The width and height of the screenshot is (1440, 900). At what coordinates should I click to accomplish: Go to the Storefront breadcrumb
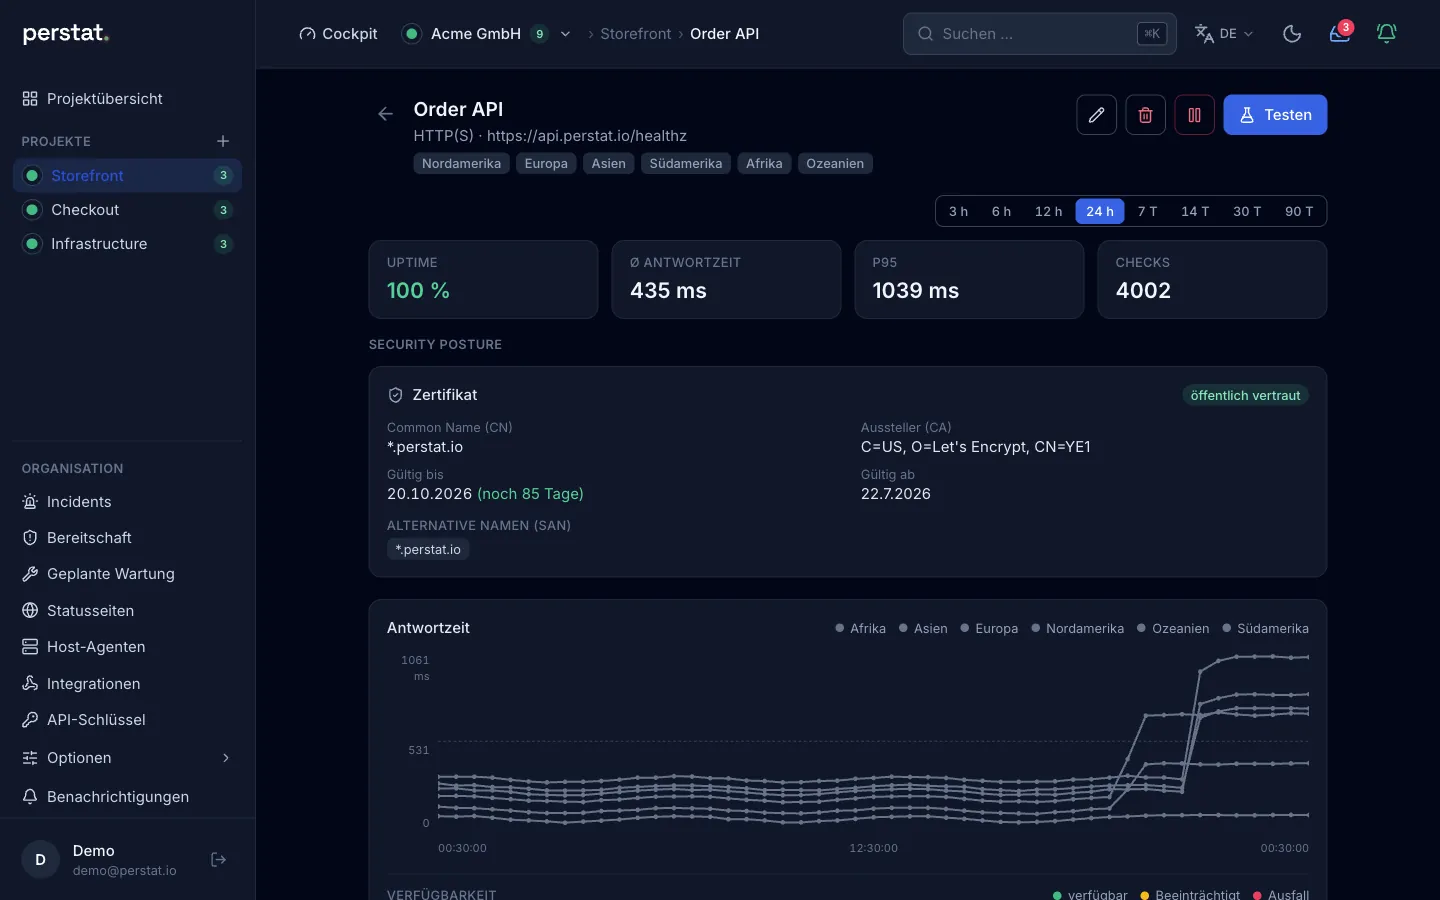[635, 34]
